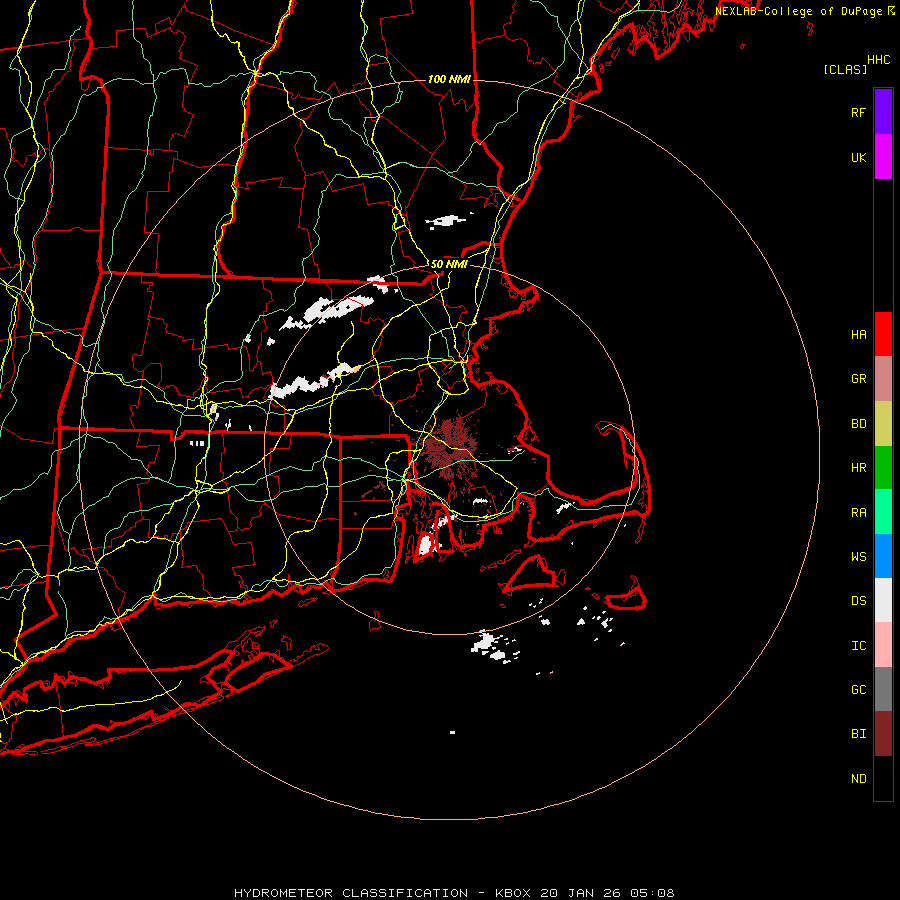Click the RA legend label
The width and height of the screenshot is (900, 900).
point(858,513)
